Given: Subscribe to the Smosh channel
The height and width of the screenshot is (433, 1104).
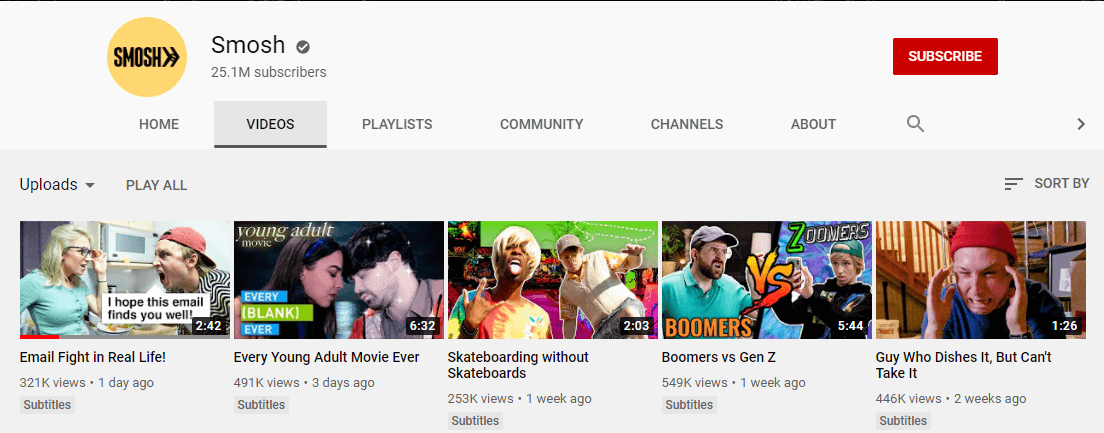Looking at the screenshot, I should click(945, 56).
